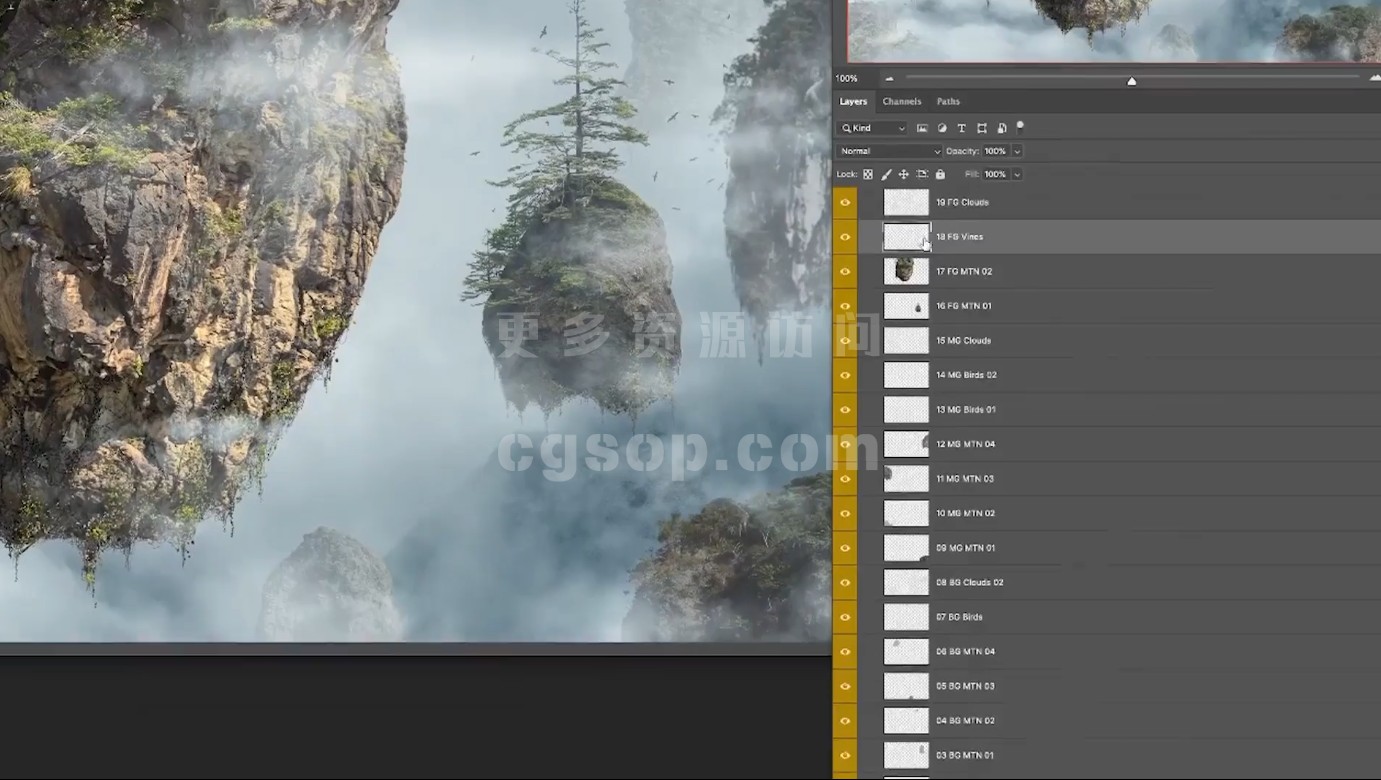The width and height of the screenshot is (1381, 780).
Task: Filter layers by shape layer type
Action: (982, 128)
